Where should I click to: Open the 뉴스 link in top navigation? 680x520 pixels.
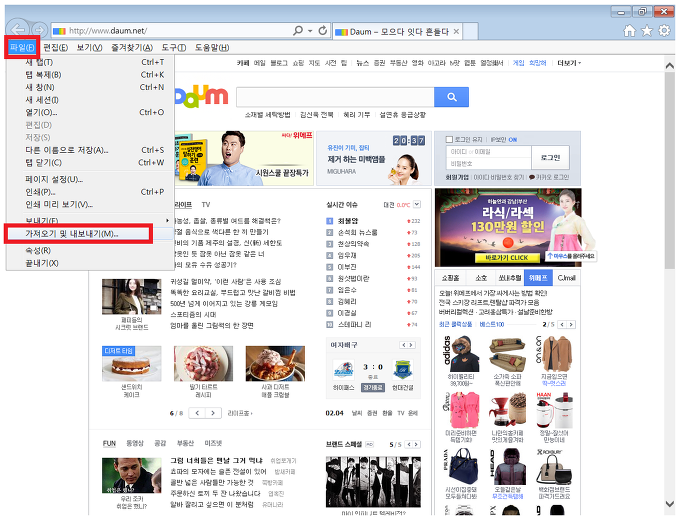(x=363, y=63)
